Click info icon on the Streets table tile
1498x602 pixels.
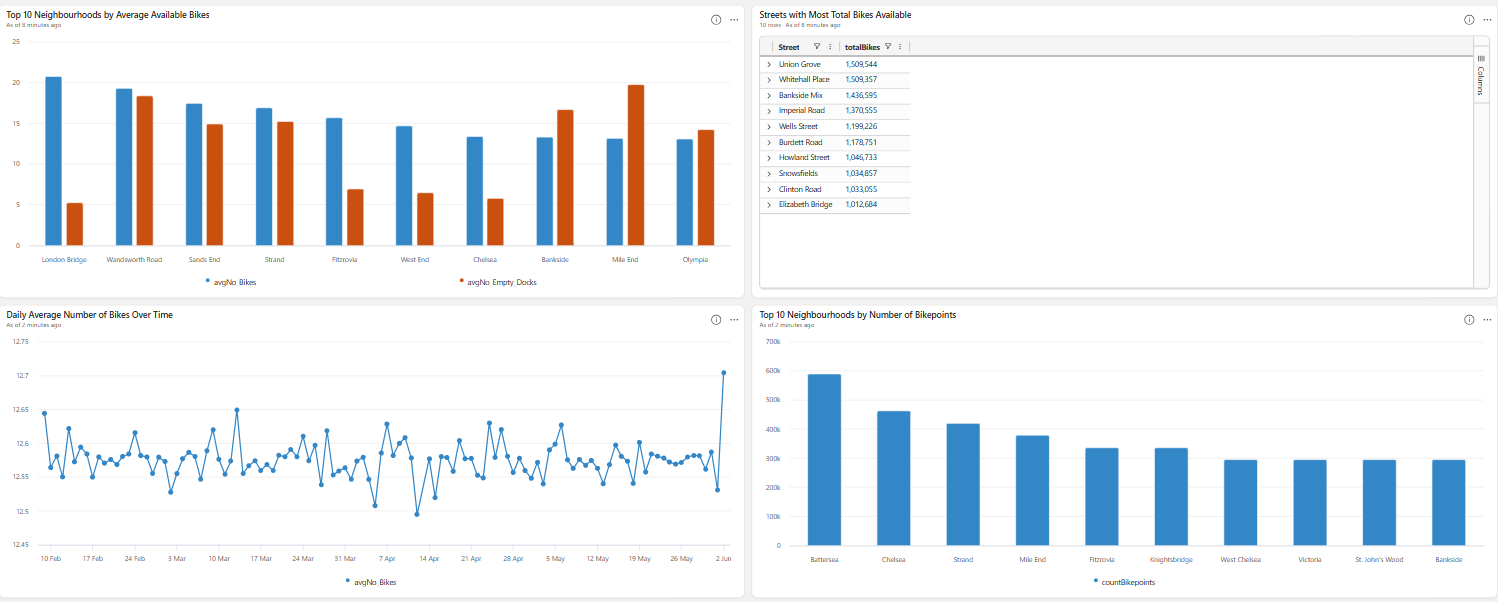(x=1469, y=20)
